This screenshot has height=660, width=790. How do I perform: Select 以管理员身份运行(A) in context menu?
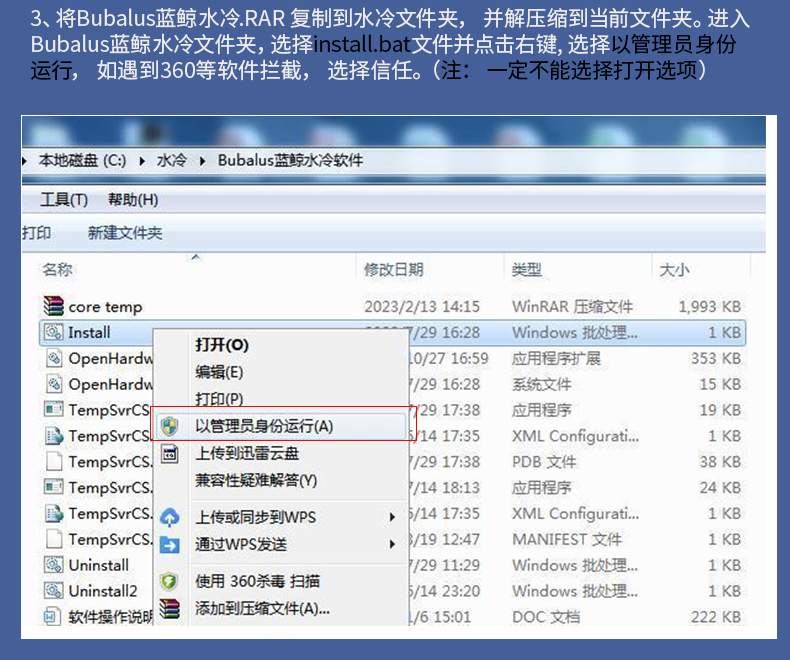point(279,426)
